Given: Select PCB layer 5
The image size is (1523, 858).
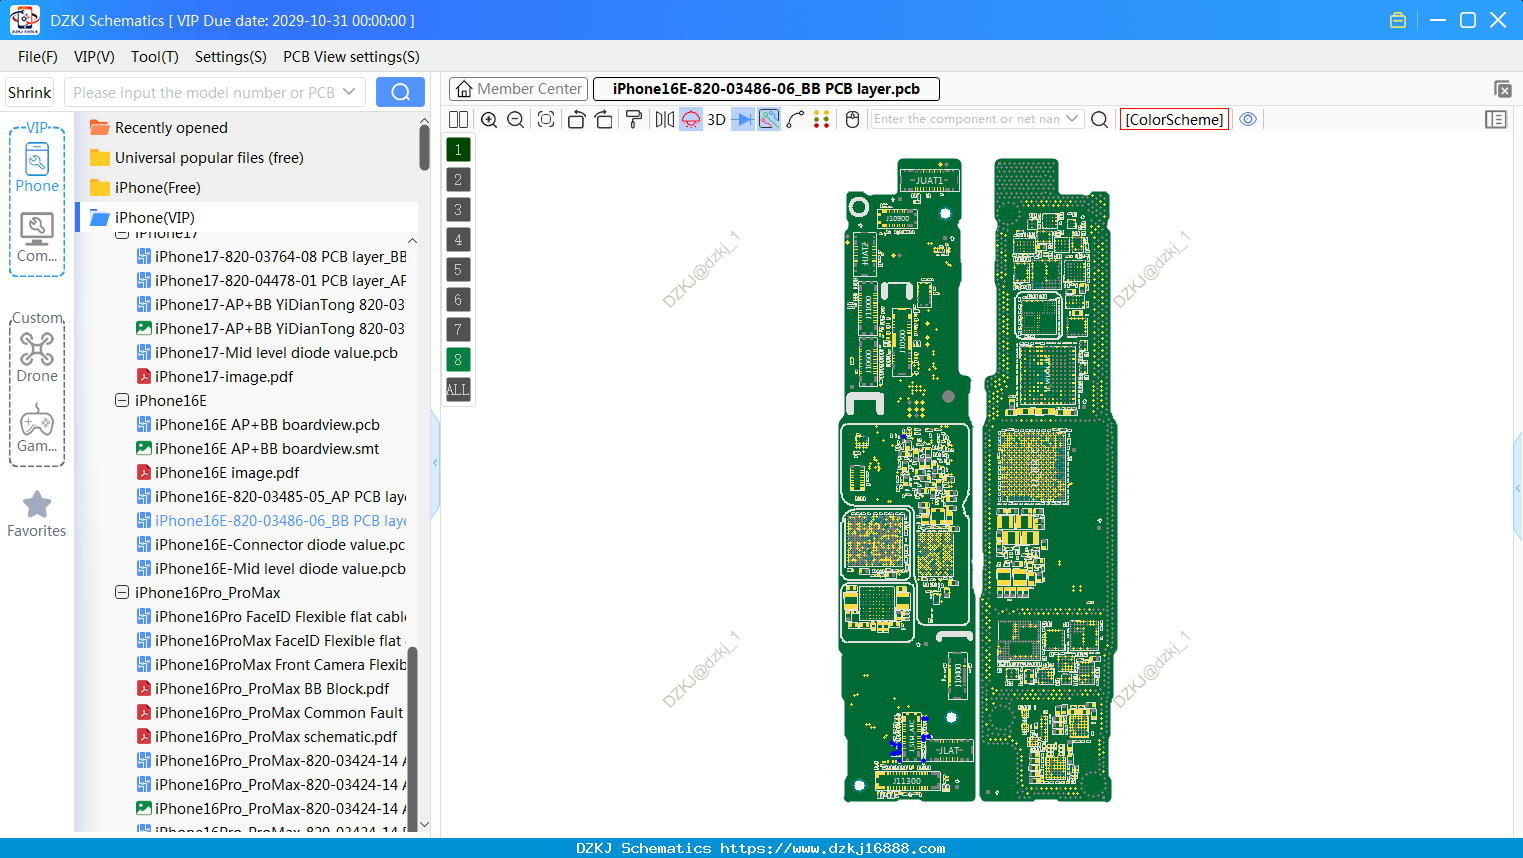Looking at the screenshot, I should click(458, 269).
